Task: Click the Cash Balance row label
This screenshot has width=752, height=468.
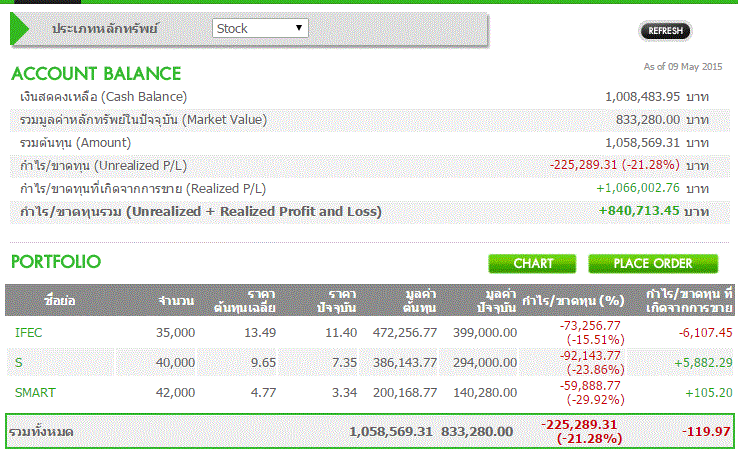Action: [103, 97]
